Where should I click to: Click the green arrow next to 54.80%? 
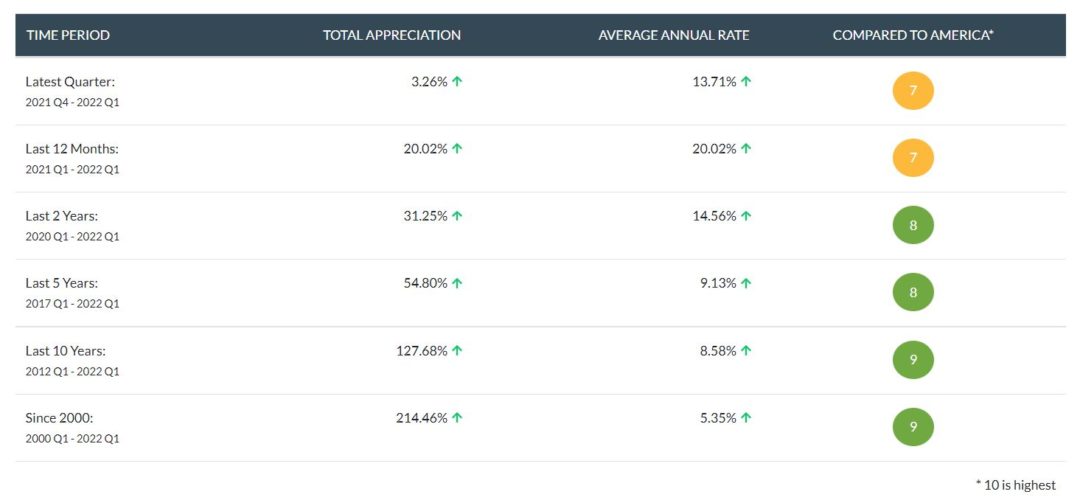click(x=457, y=283)
